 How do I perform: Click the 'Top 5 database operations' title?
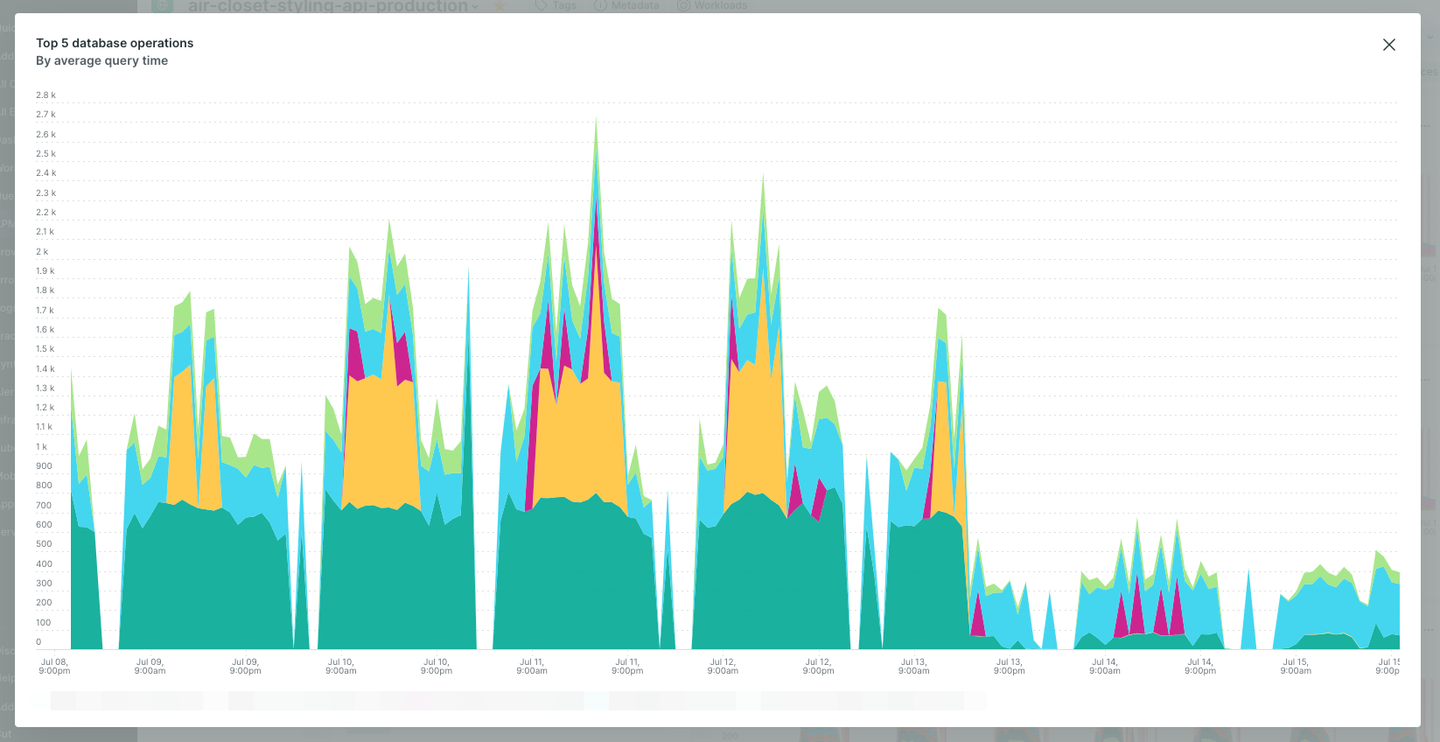point(115,43)
